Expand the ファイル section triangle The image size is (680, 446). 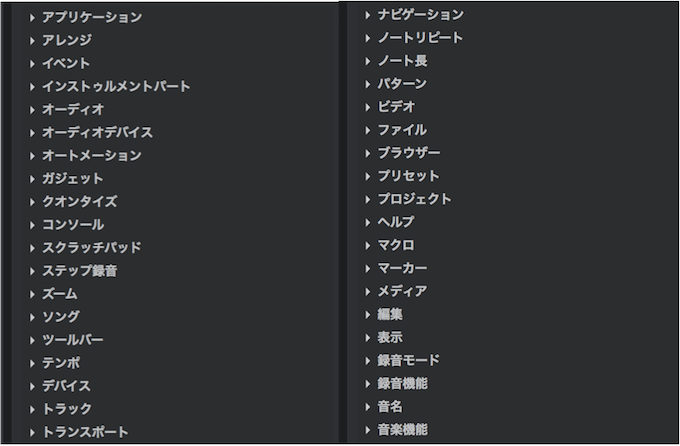368,130
